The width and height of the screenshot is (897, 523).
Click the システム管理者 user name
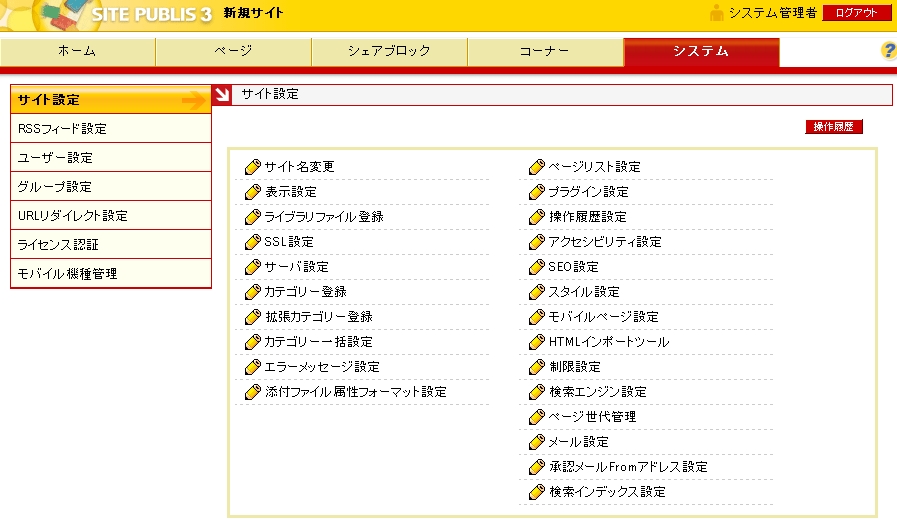[773, 13]
